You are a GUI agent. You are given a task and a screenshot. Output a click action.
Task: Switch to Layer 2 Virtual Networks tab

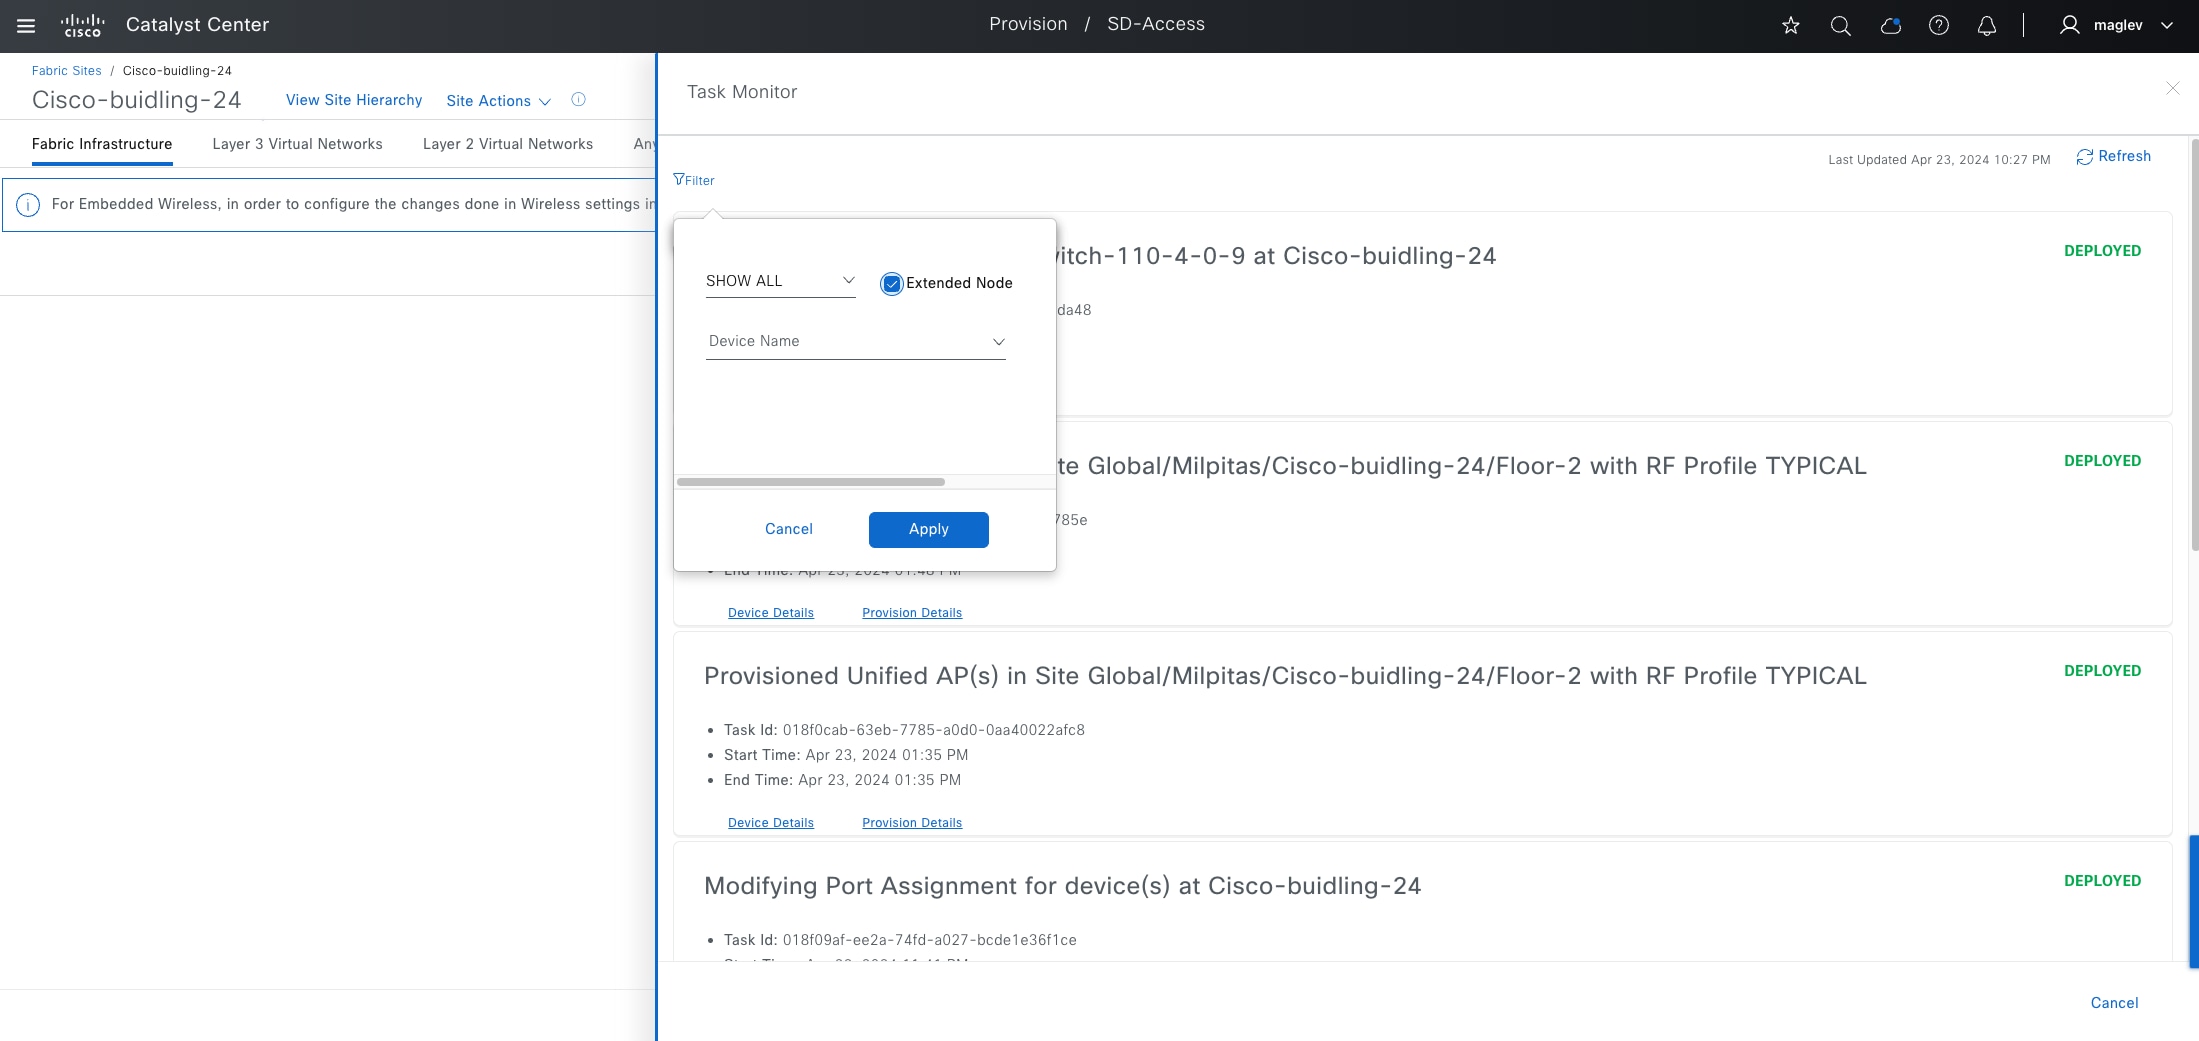point(507,144)
